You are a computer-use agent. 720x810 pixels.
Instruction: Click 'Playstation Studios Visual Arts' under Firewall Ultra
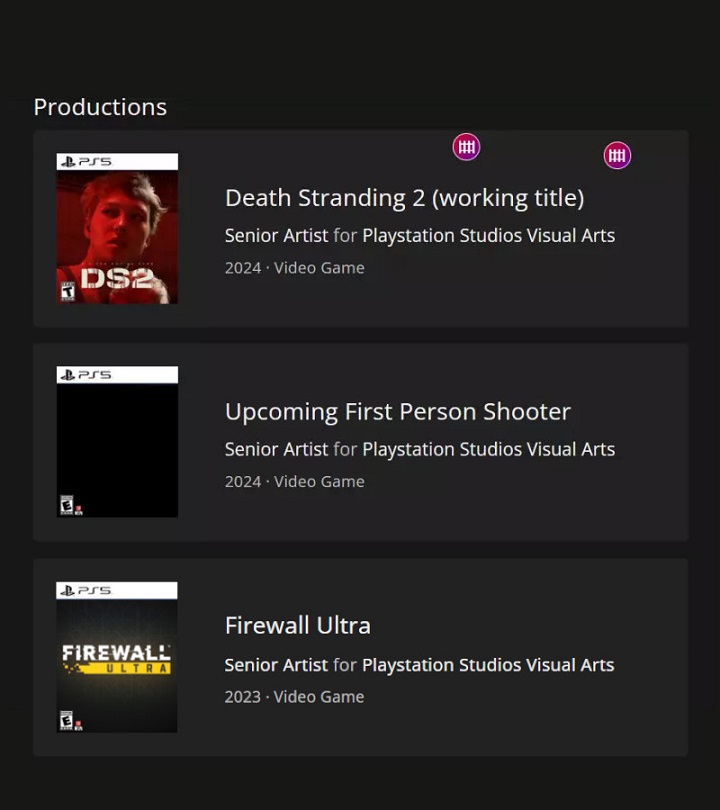click(x=488, y=665)
